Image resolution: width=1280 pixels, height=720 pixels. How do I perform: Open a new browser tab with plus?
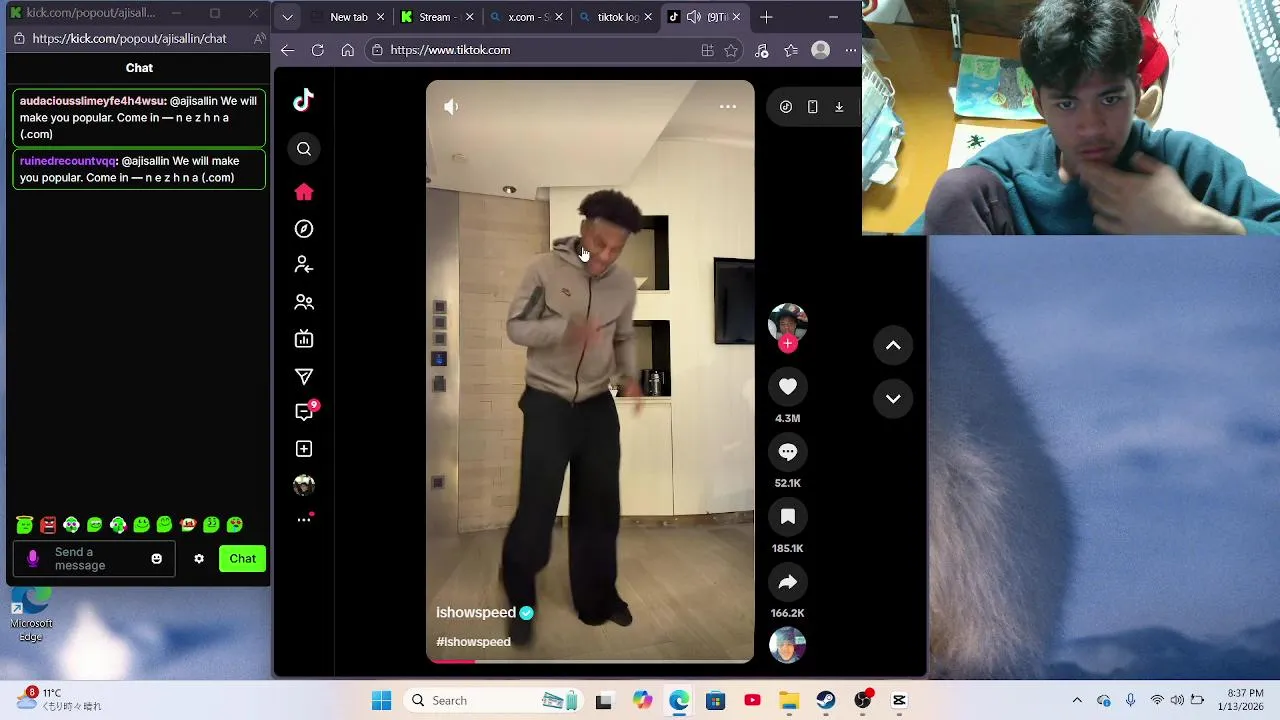pos(766,17)
